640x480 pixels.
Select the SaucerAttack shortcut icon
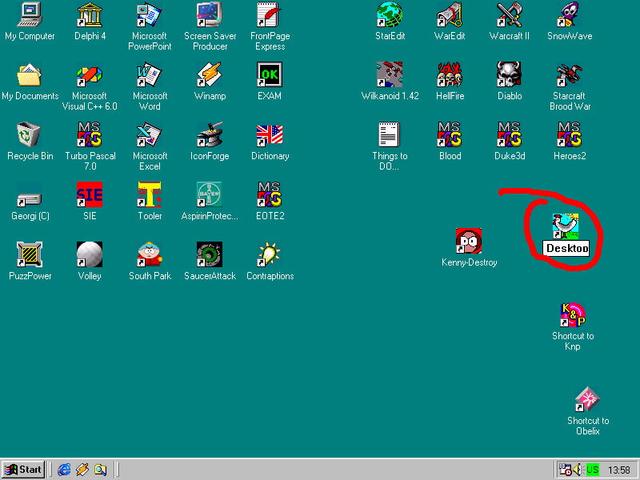[x=209, y=254]
